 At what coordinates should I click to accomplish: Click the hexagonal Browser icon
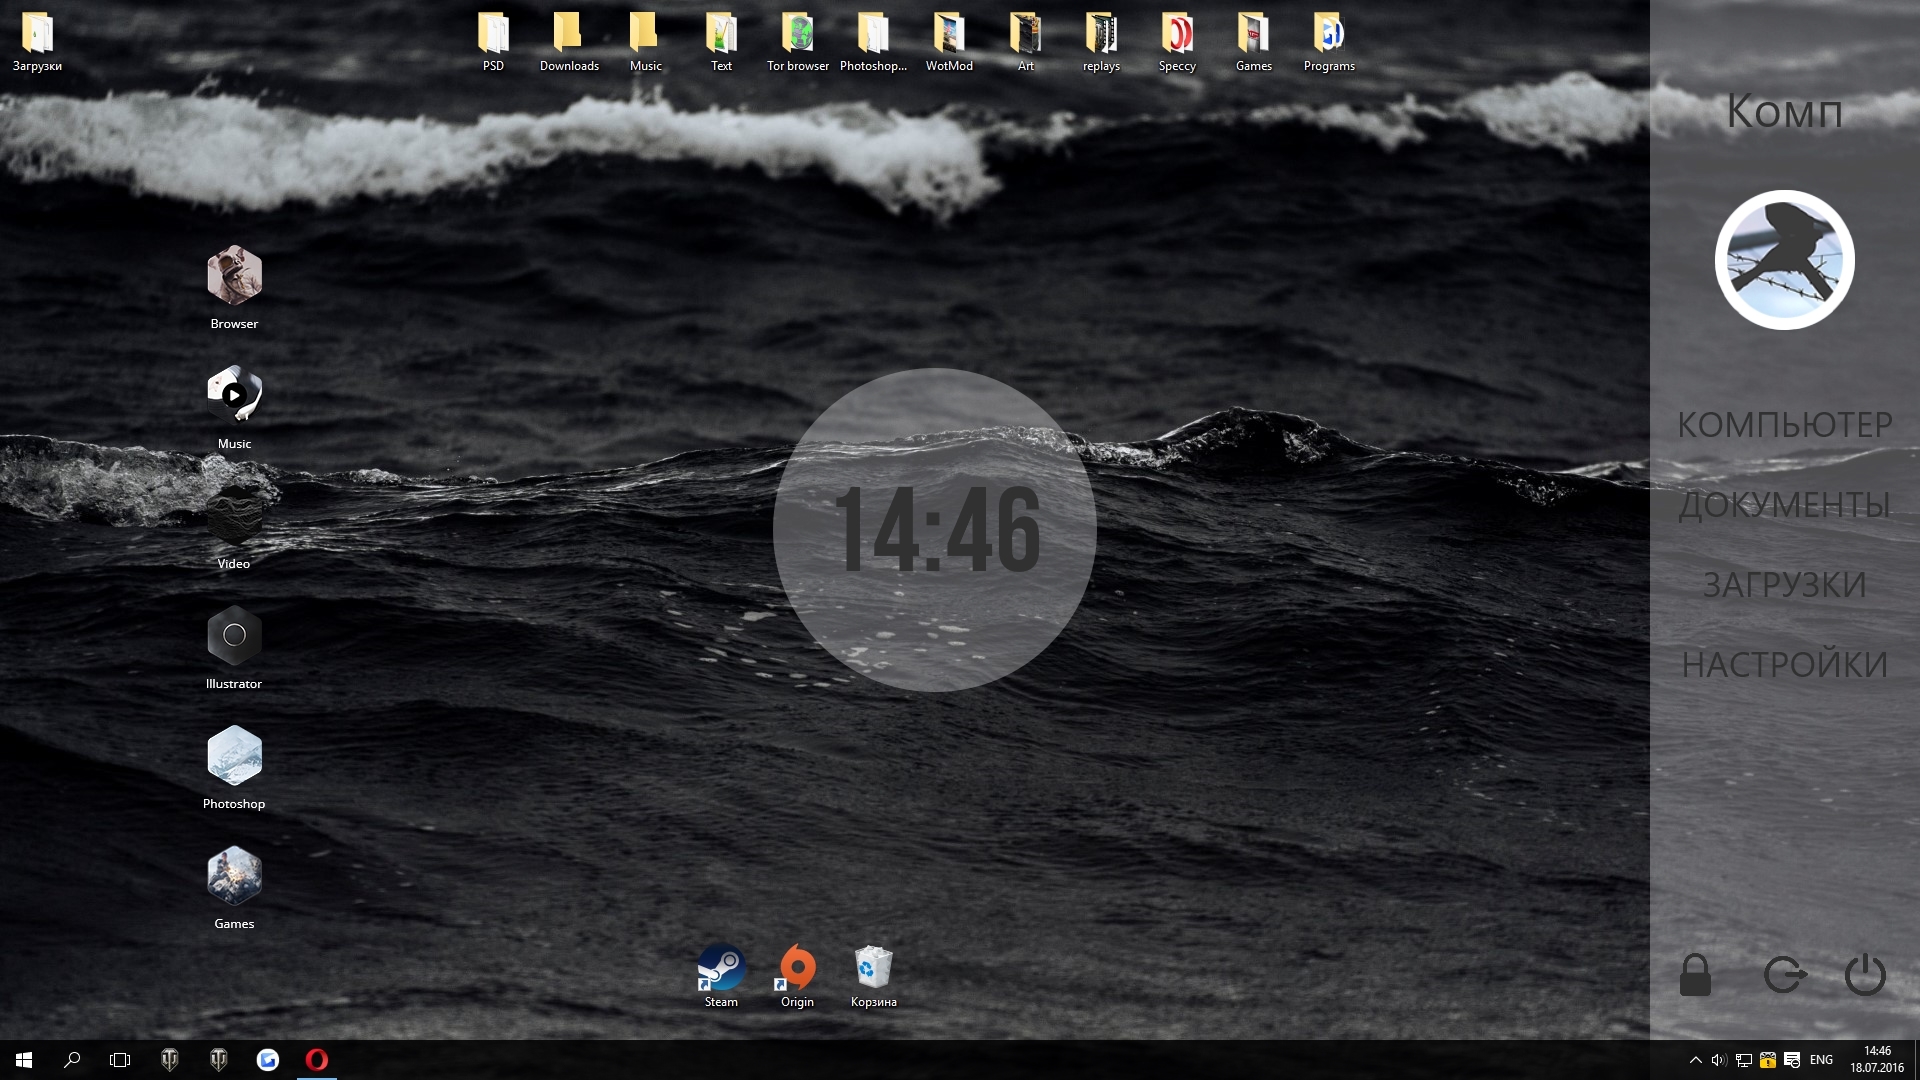(x=234, y=275)
